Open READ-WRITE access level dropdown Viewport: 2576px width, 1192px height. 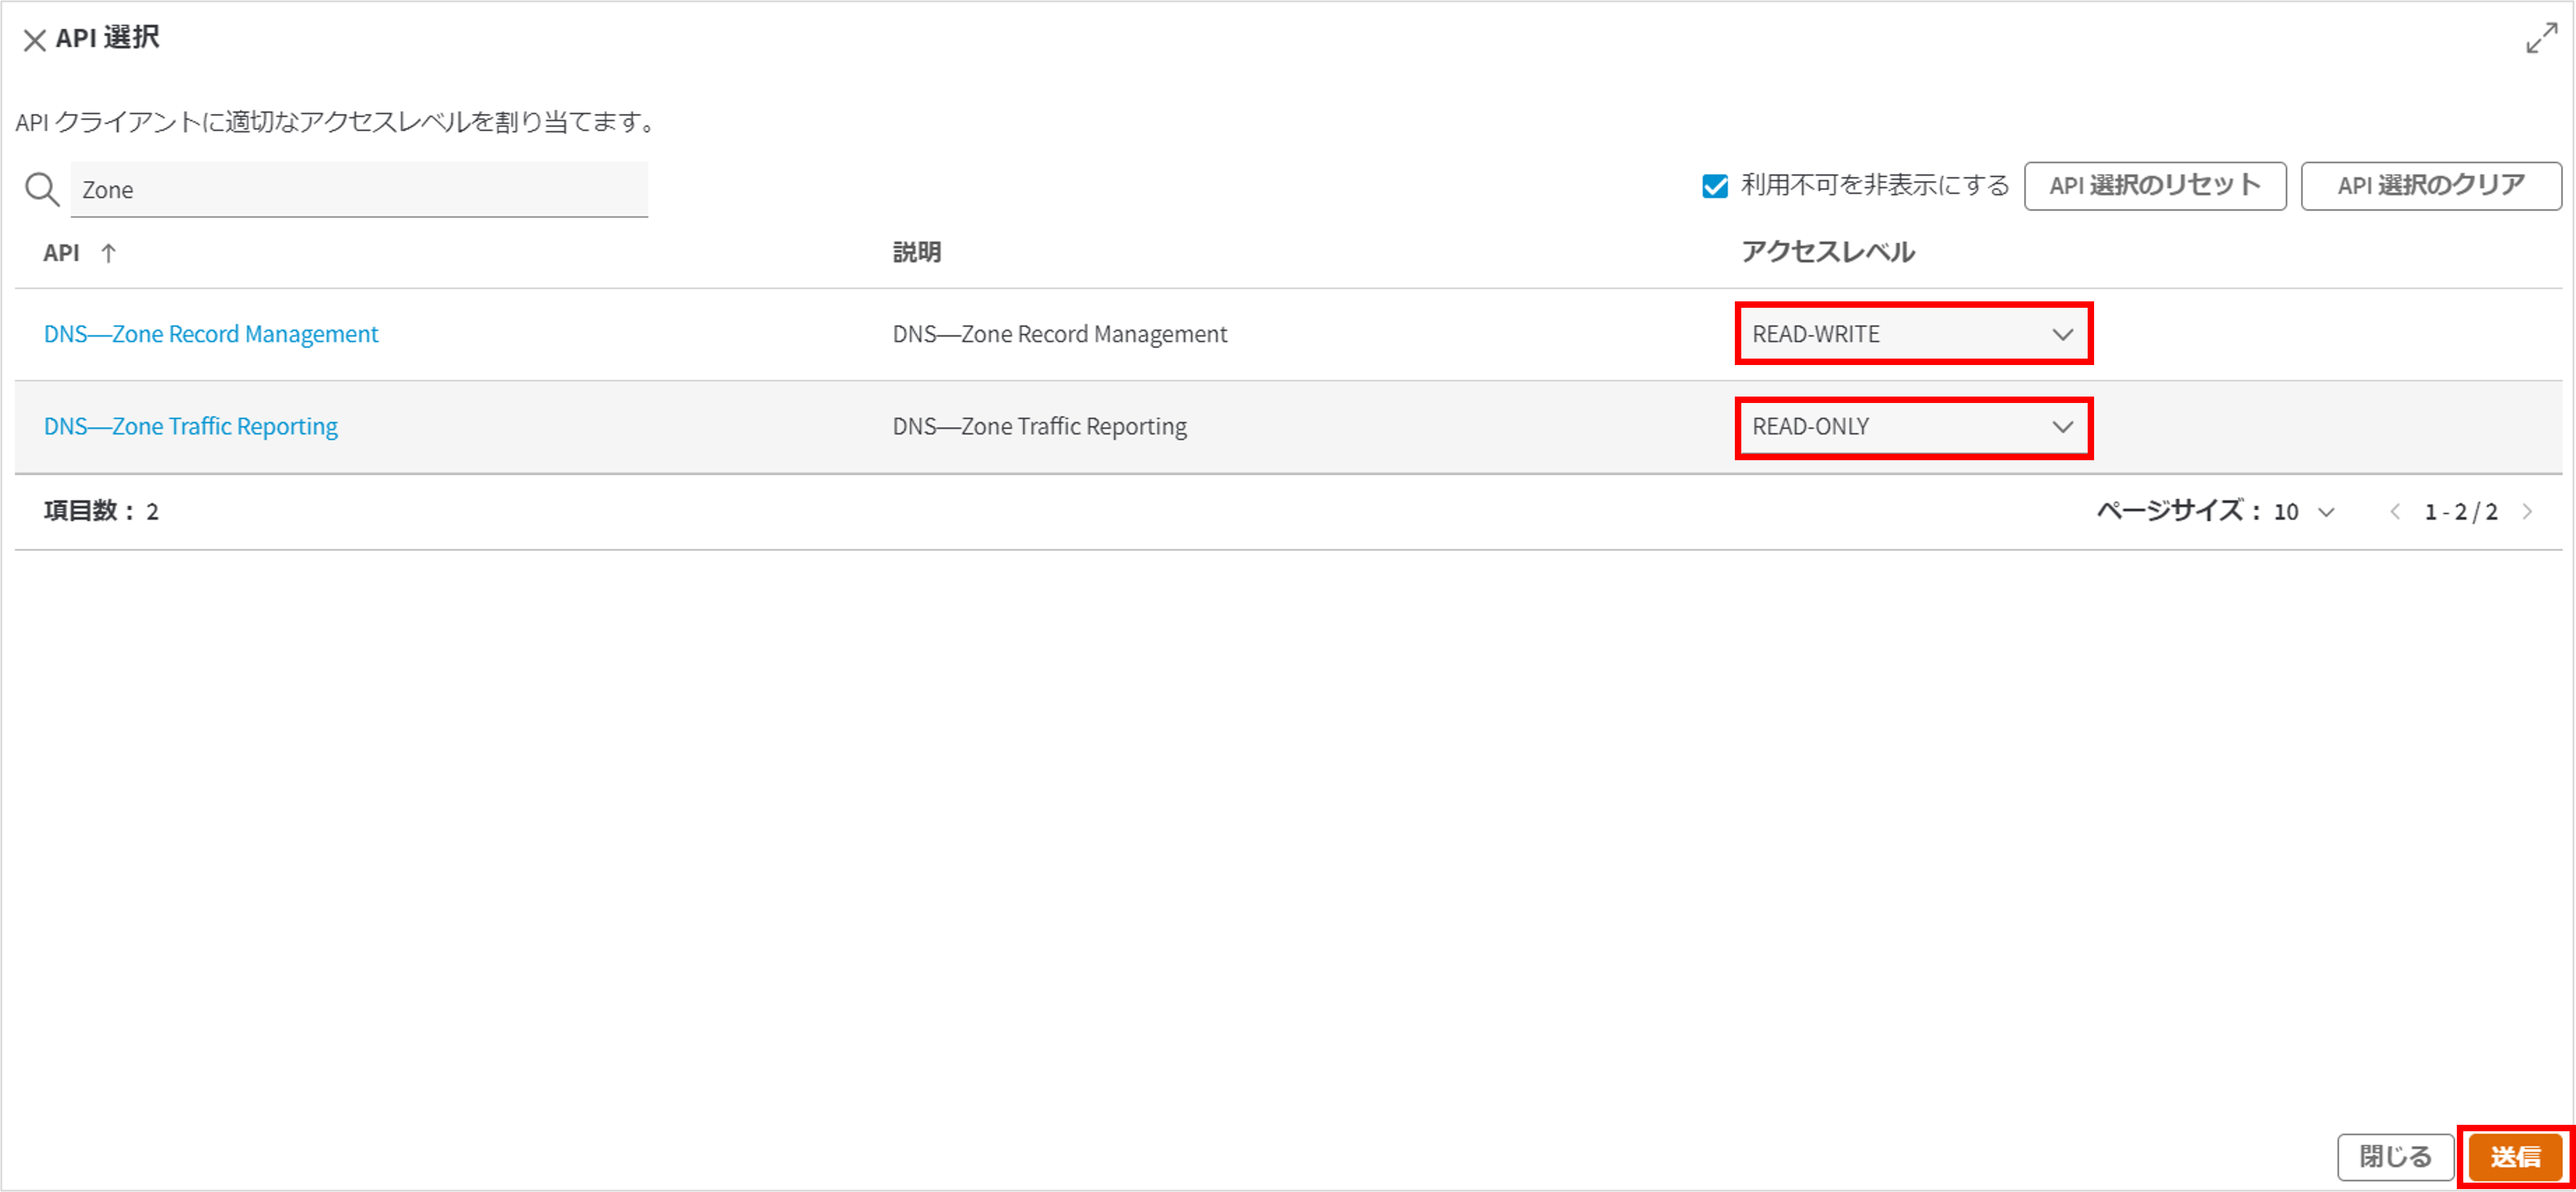click(1913, 334)
